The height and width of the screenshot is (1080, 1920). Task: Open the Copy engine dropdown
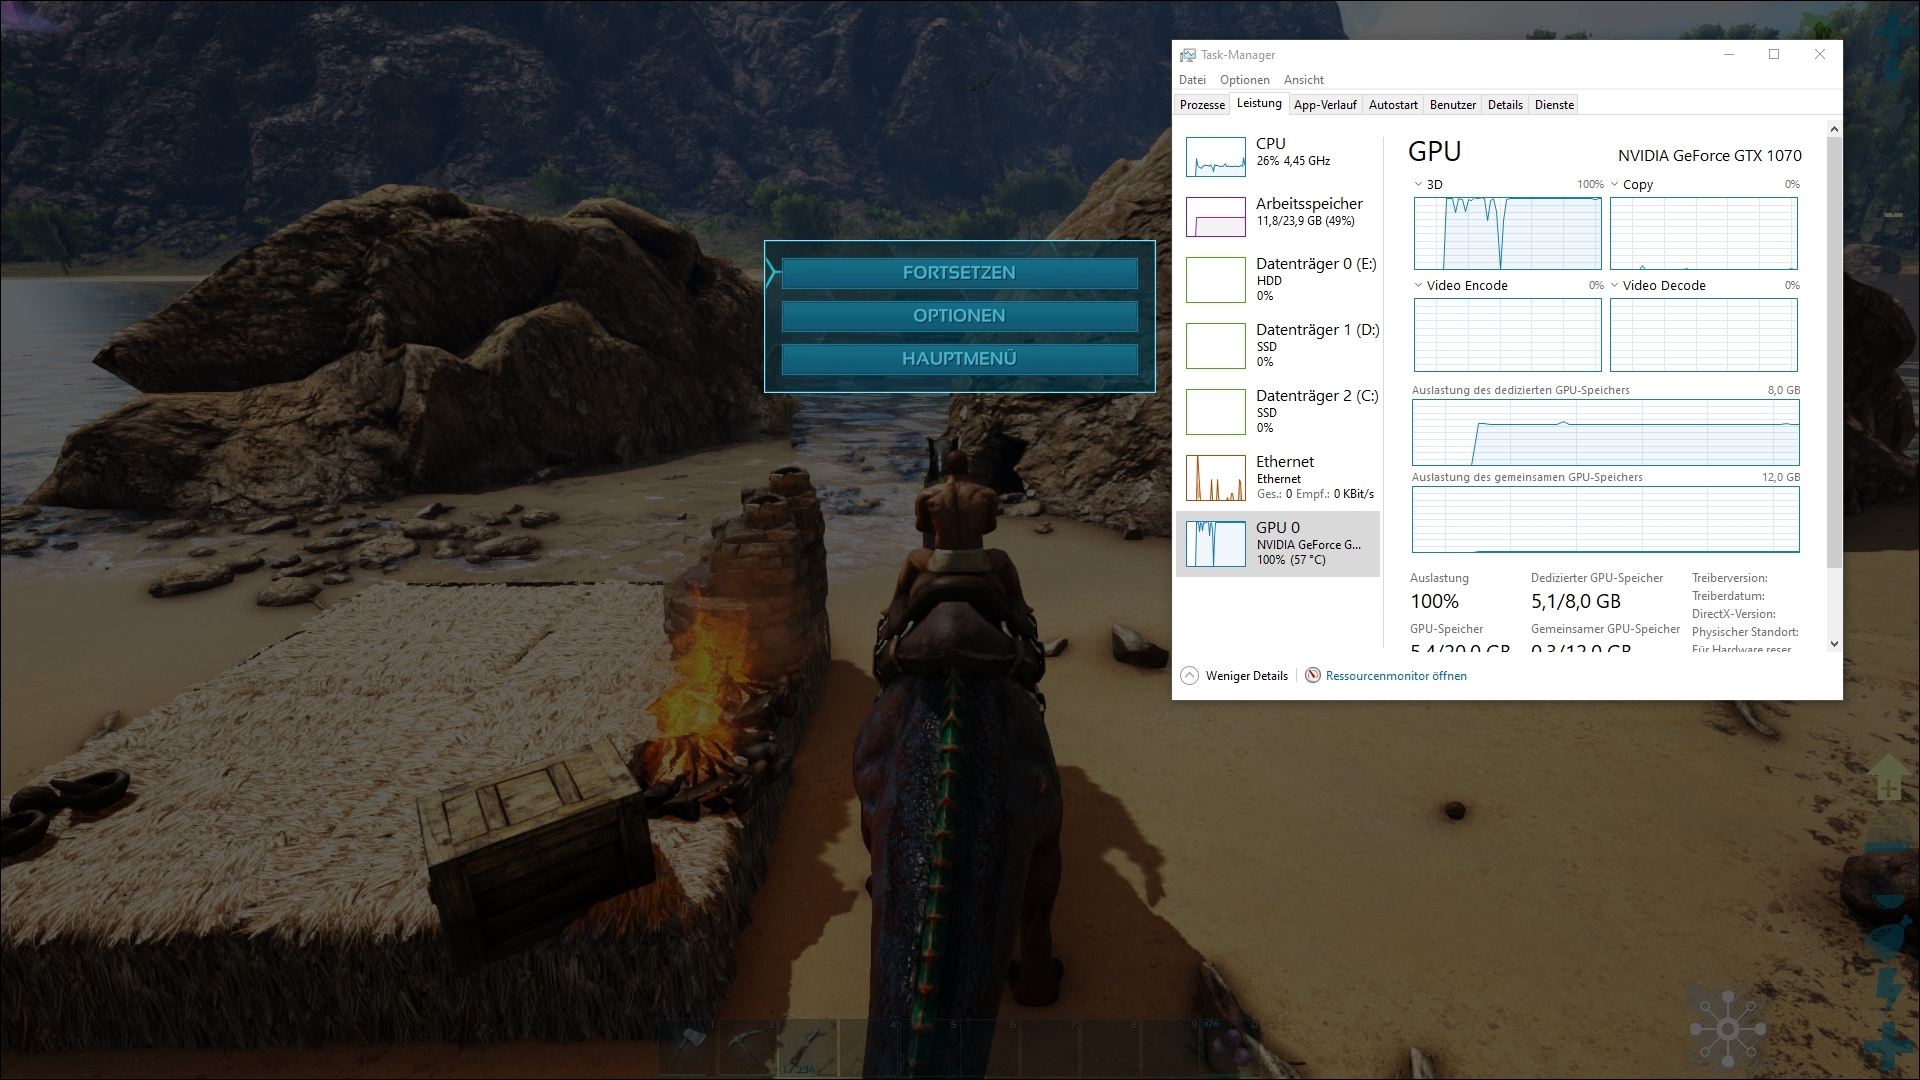pos(1615,184)
